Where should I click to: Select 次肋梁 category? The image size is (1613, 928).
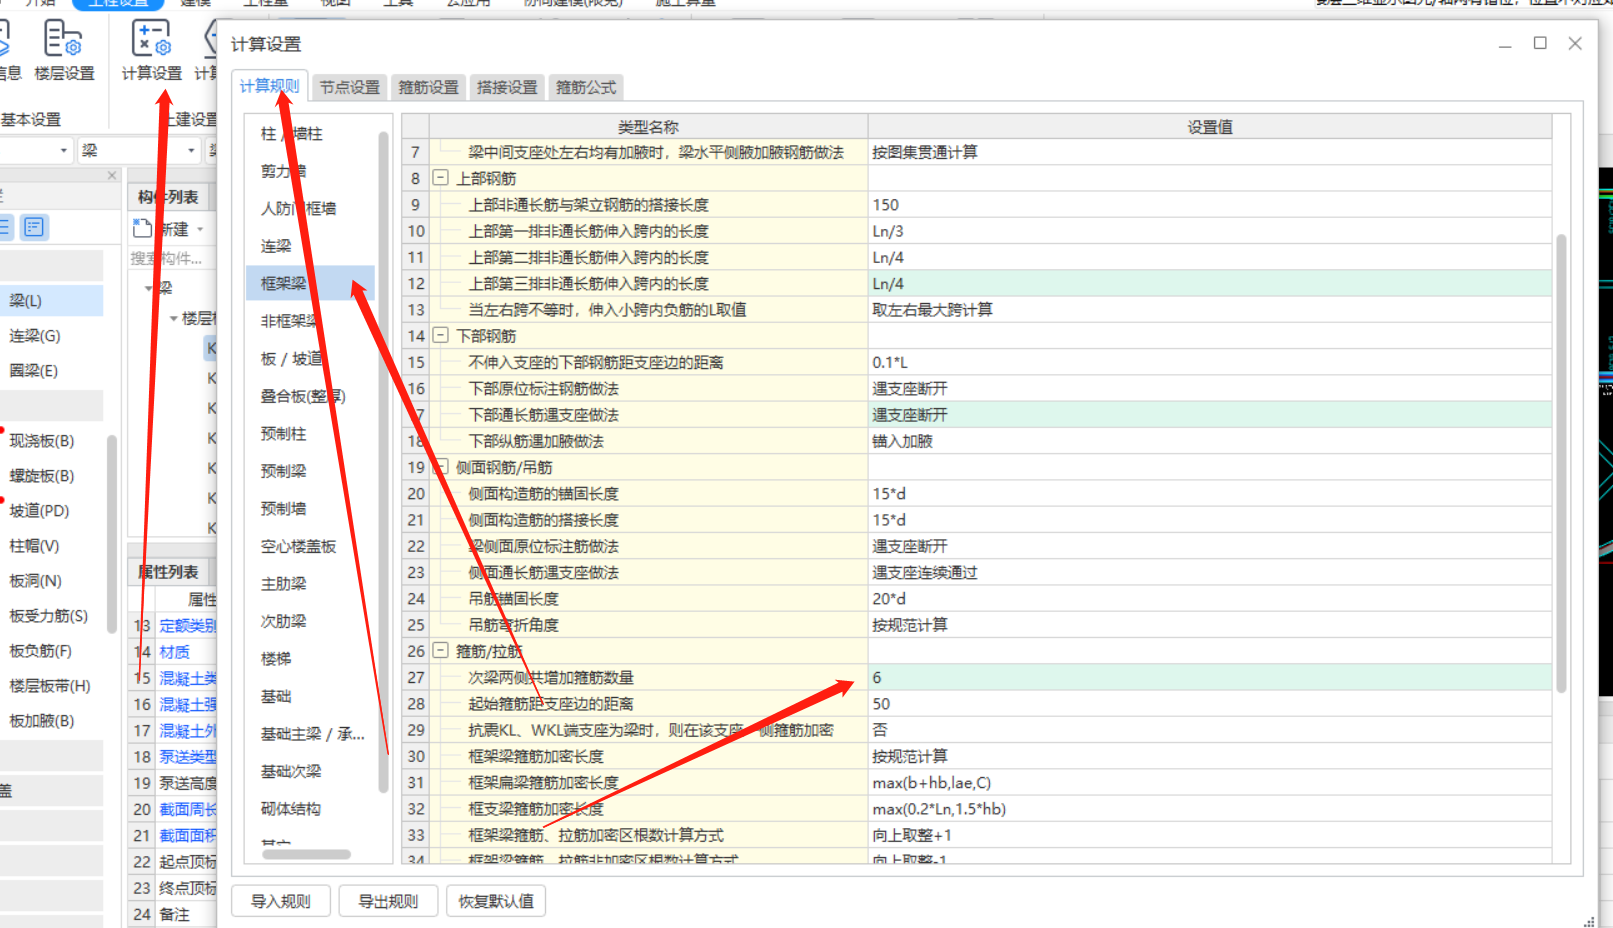pos(283,621)
